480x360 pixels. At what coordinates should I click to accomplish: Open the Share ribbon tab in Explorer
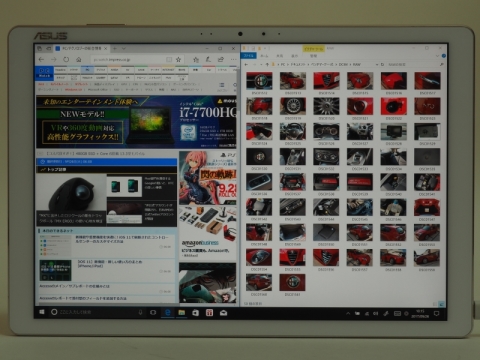[x=279, y=56]
